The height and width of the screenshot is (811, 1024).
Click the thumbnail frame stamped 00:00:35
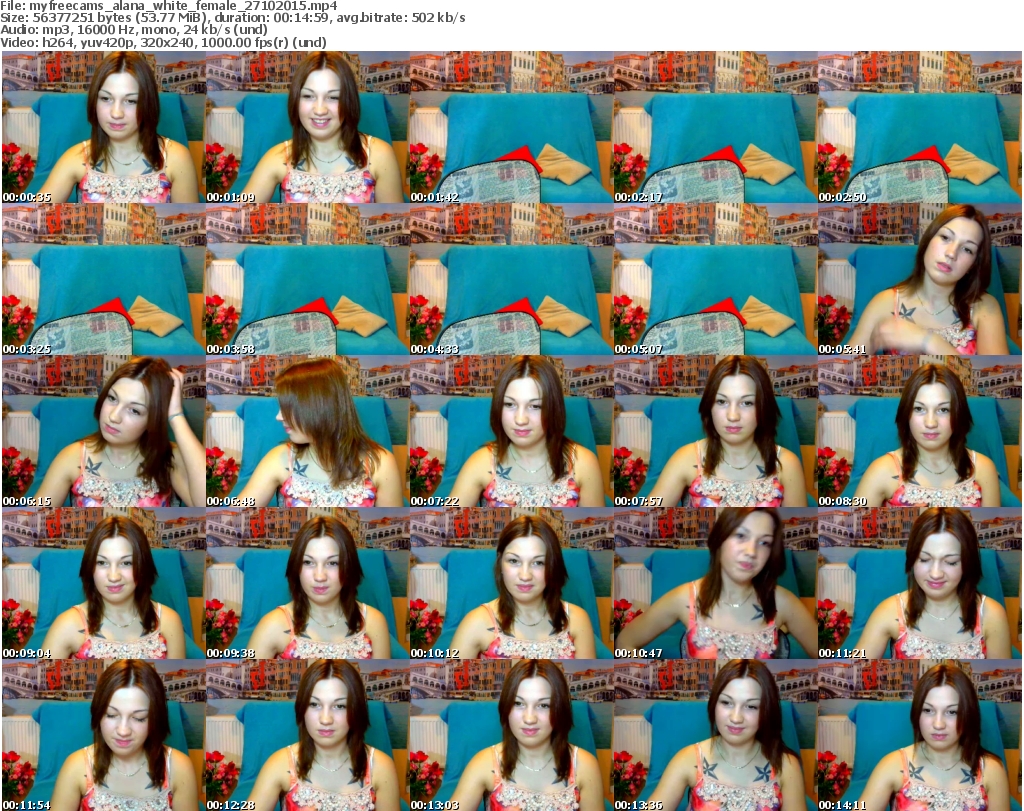click(104, 127)
